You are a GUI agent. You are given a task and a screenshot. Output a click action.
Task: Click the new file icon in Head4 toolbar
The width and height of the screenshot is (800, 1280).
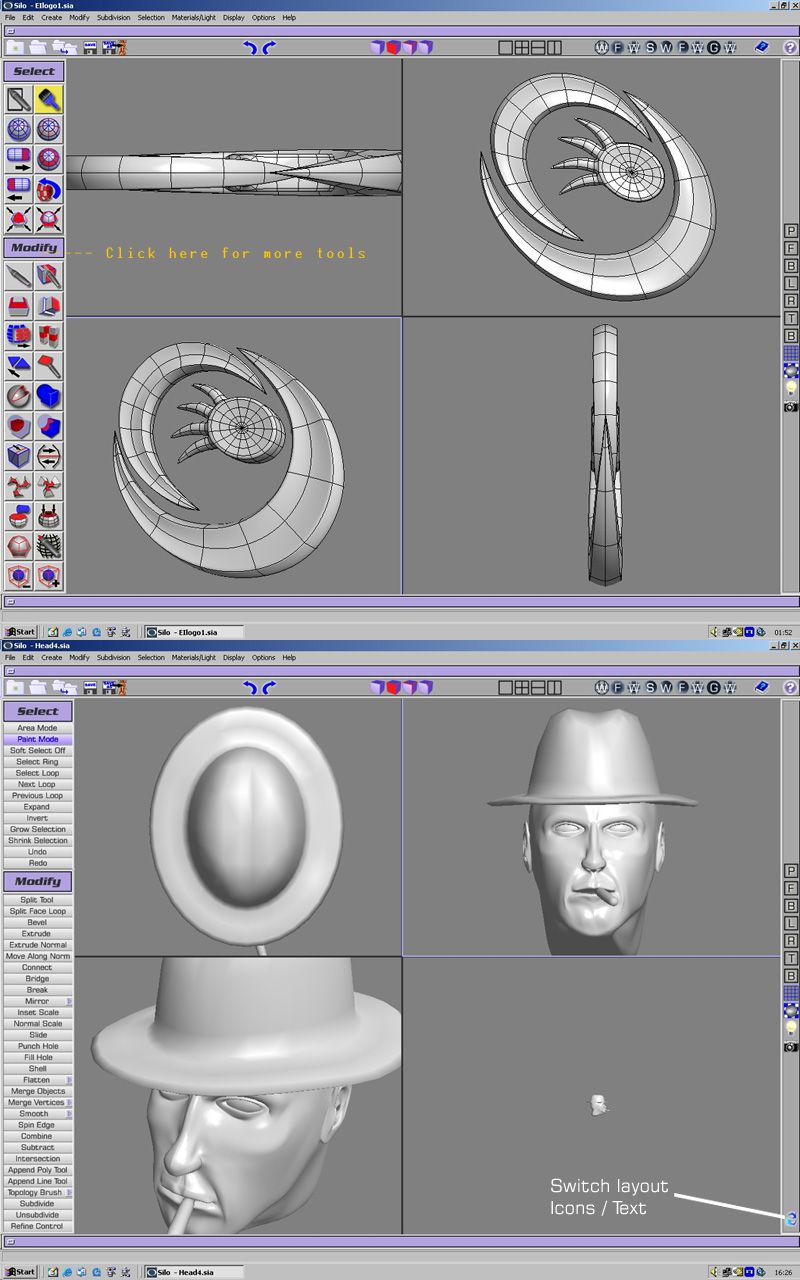pos(15,687)
